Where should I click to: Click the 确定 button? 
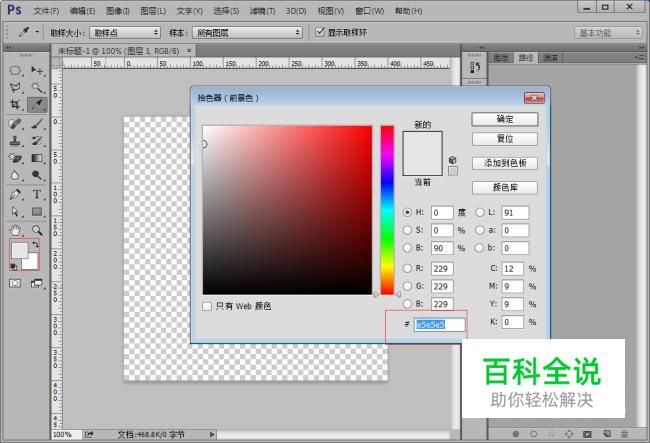[x=504, y=119]
